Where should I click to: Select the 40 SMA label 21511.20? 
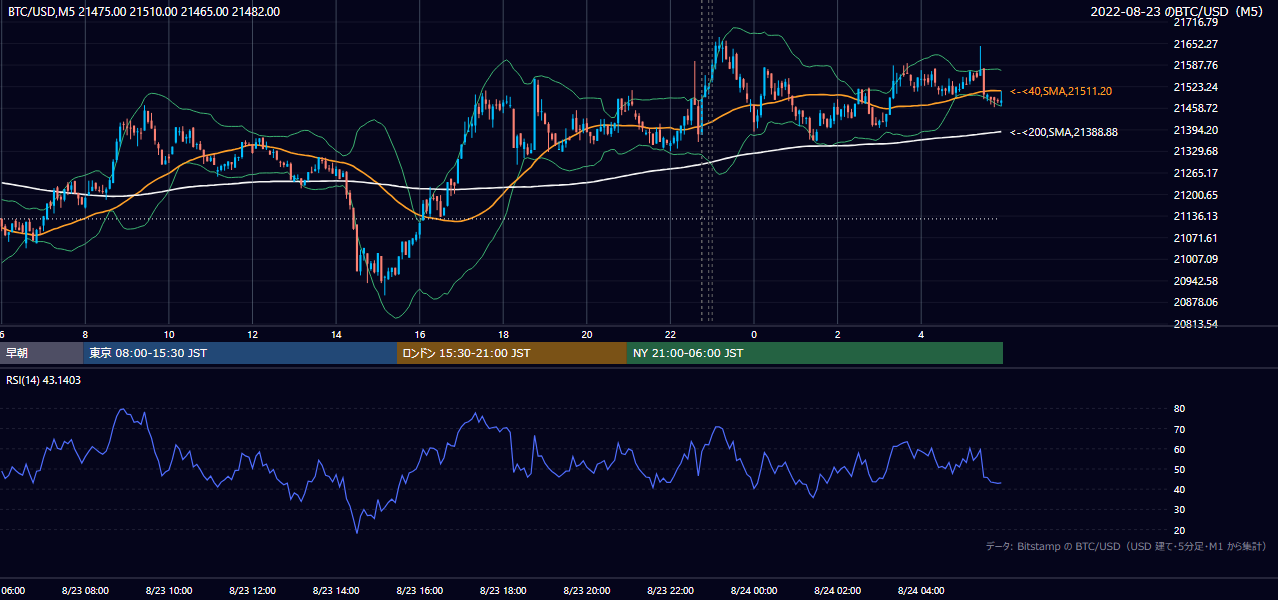[x=1061, y=91]
